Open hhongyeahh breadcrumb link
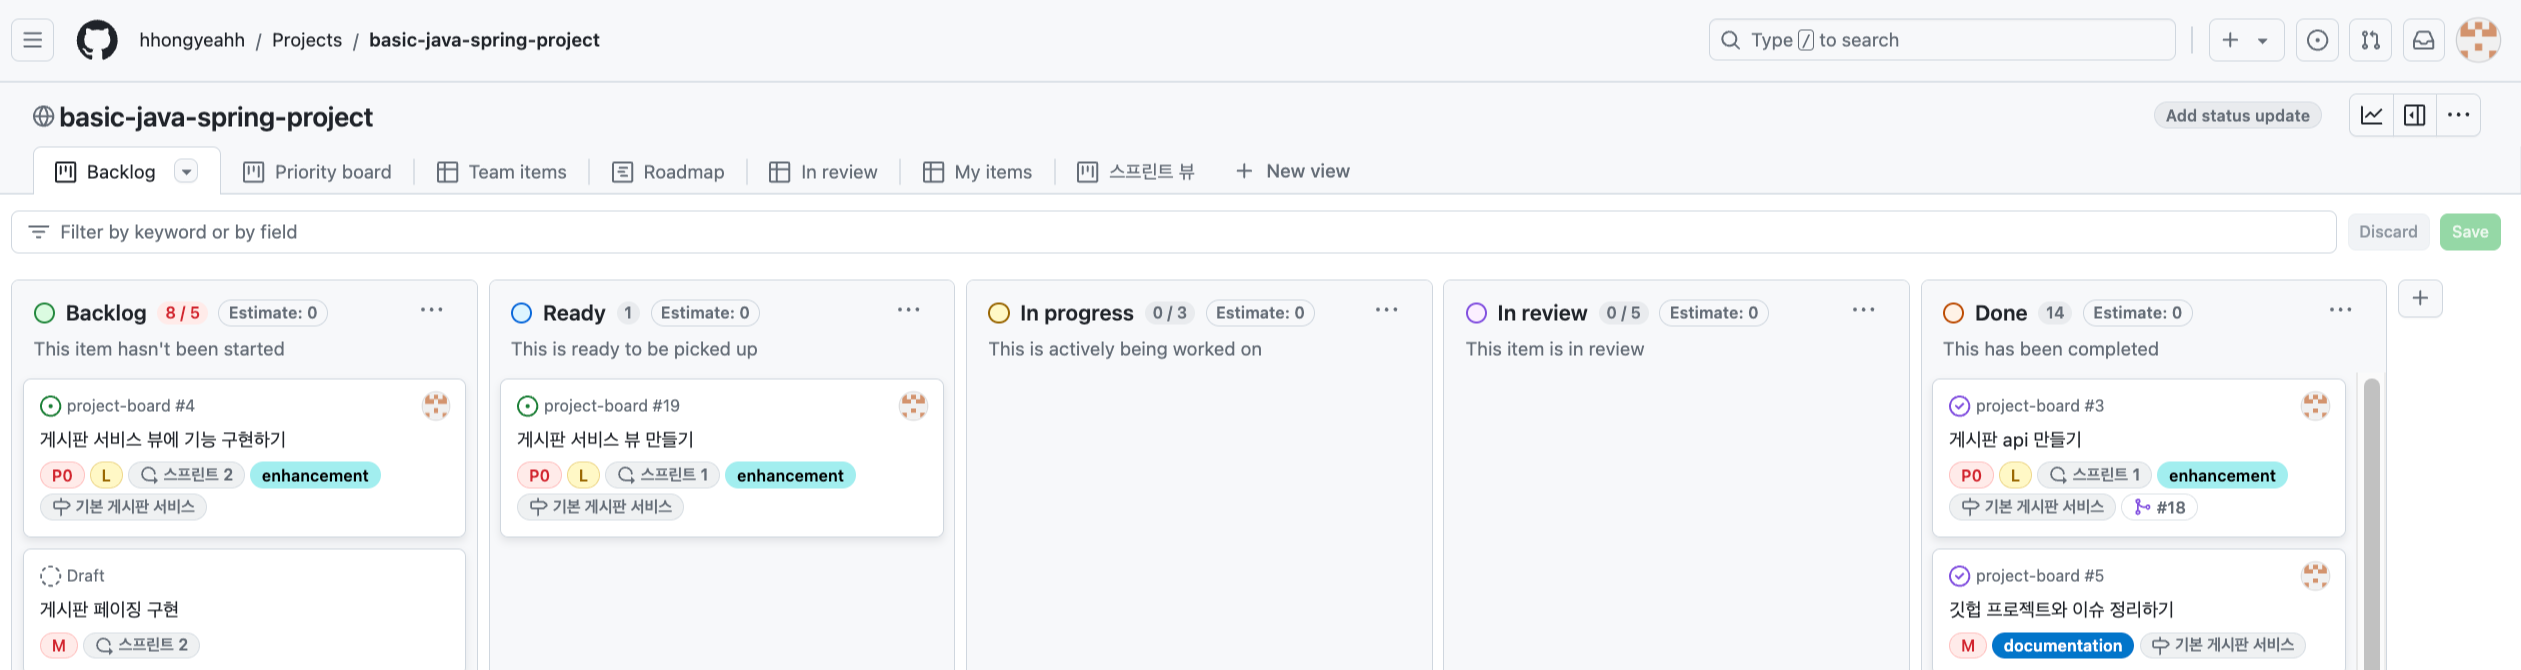Screen dimensions: 2521x670 [x=192, y=40]
